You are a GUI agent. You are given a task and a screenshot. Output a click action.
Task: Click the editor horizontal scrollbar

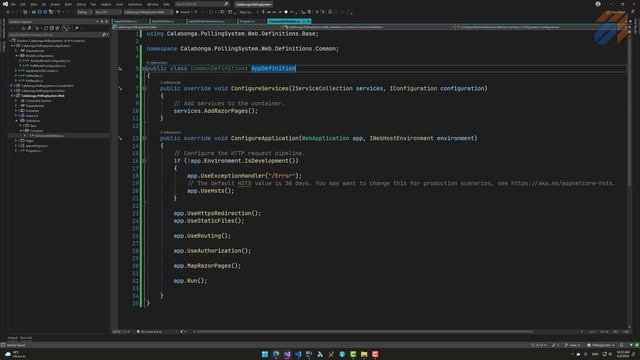coord(363,332)
